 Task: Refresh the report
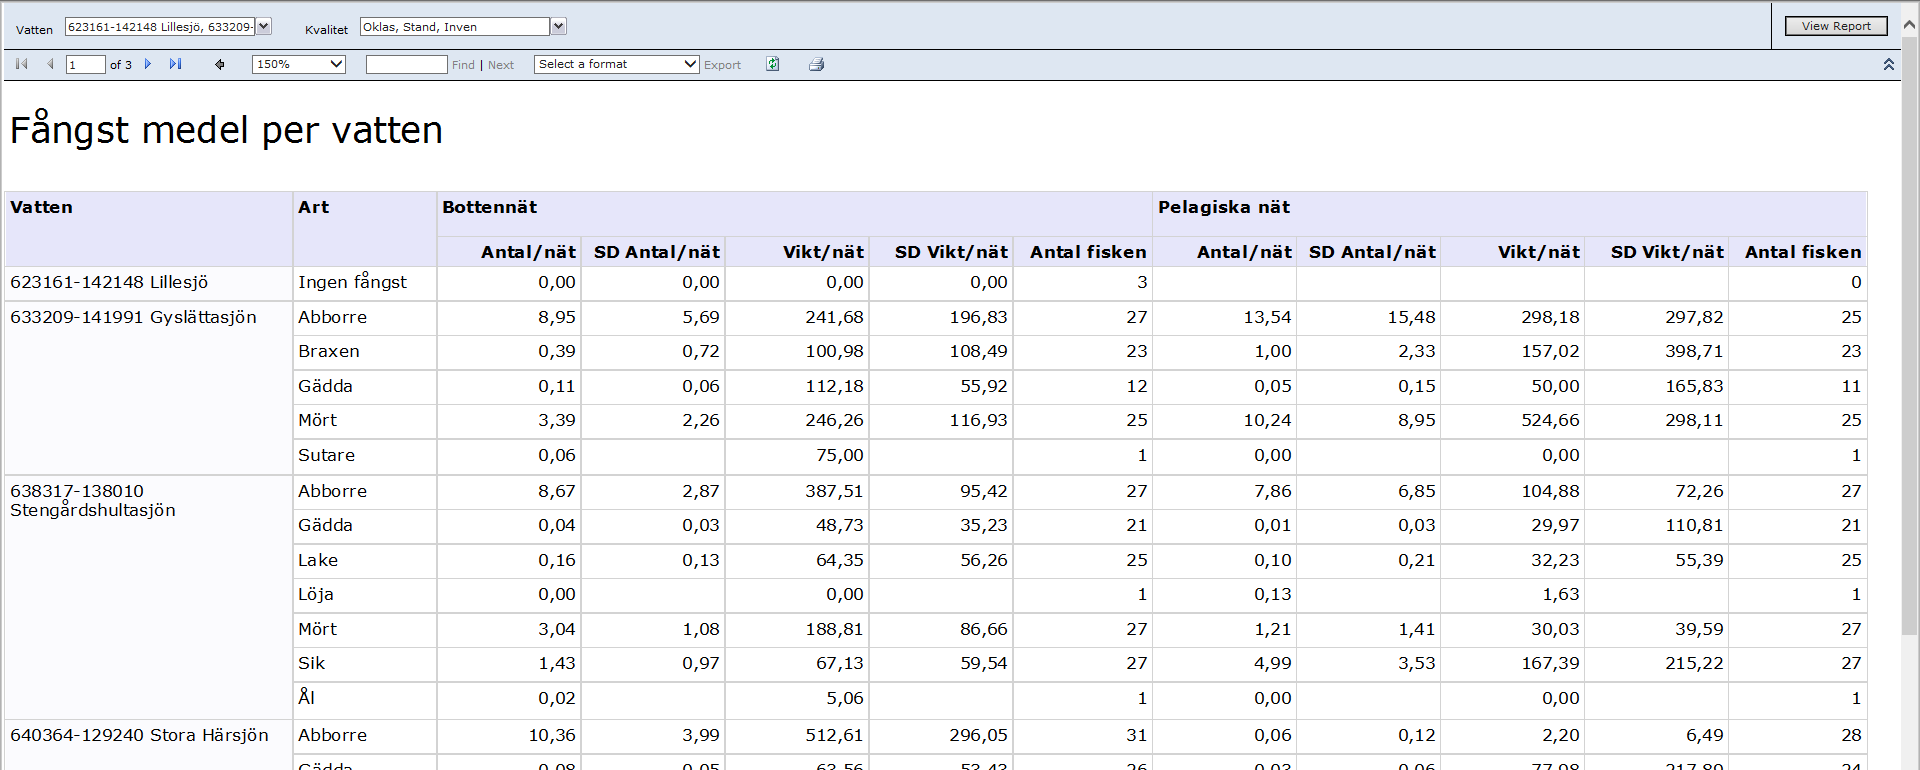773,64
